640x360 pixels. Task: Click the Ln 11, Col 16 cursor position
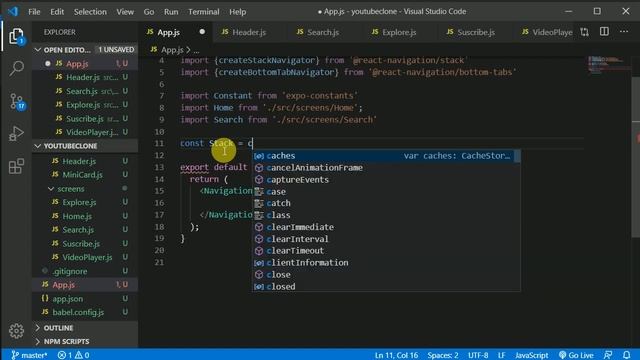[396, 355]
